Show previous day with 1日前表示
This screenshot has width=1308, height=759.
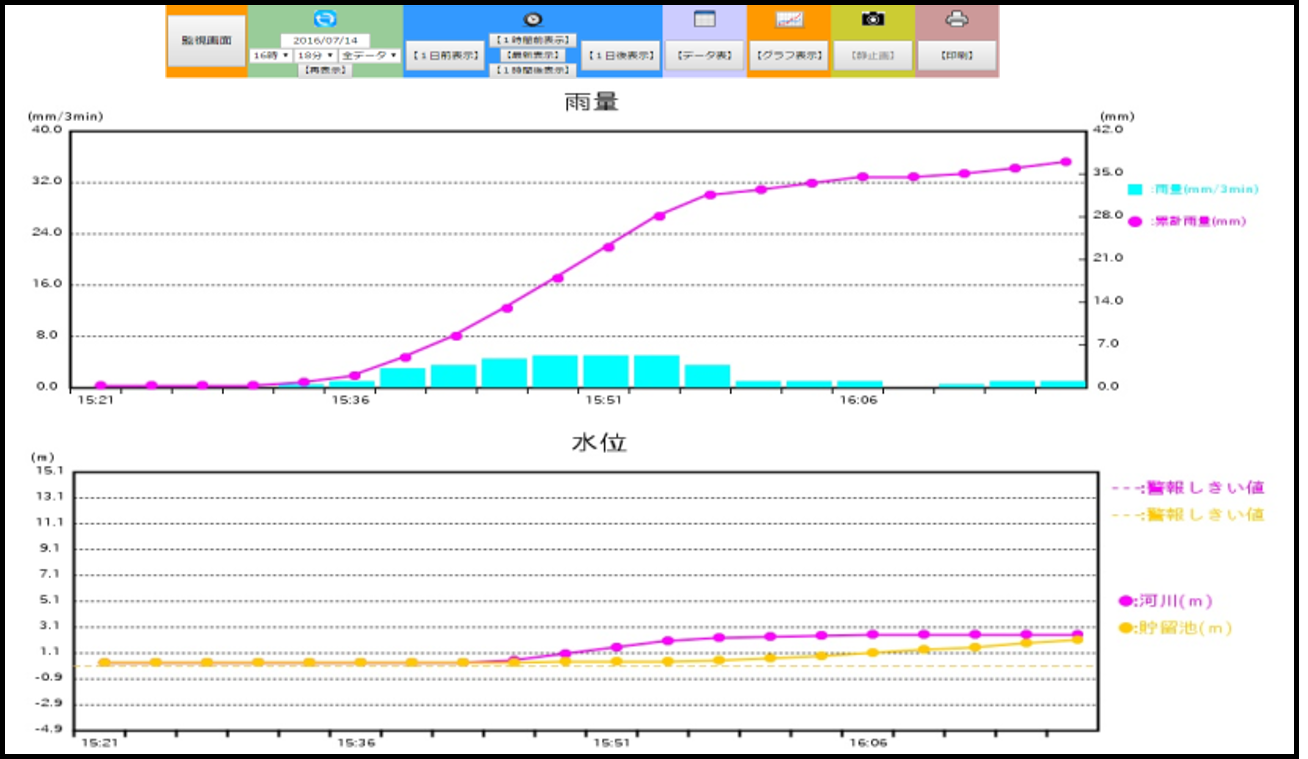click(x=444, y=55)
